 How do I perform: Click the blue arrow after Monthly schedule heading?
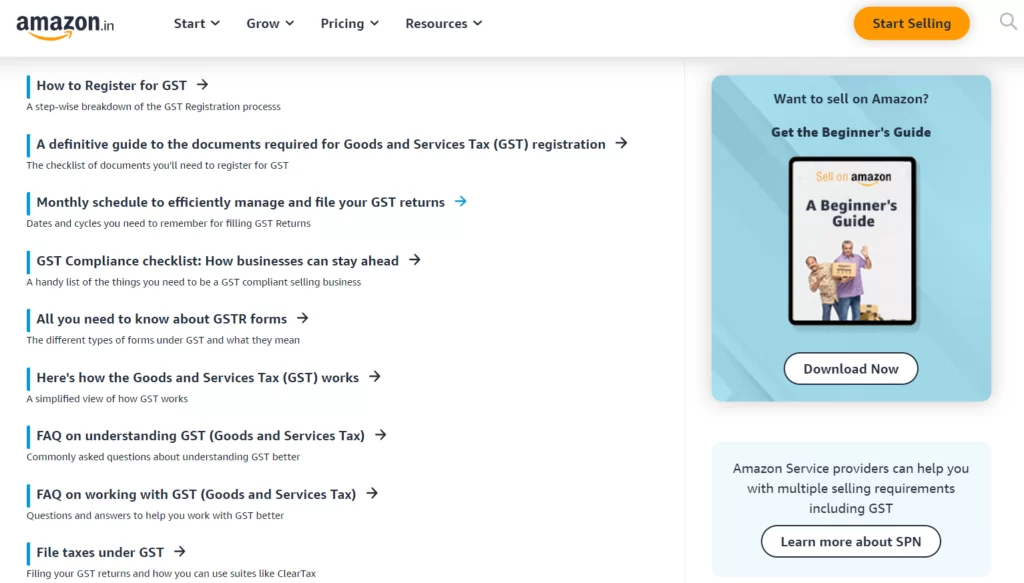460,202
